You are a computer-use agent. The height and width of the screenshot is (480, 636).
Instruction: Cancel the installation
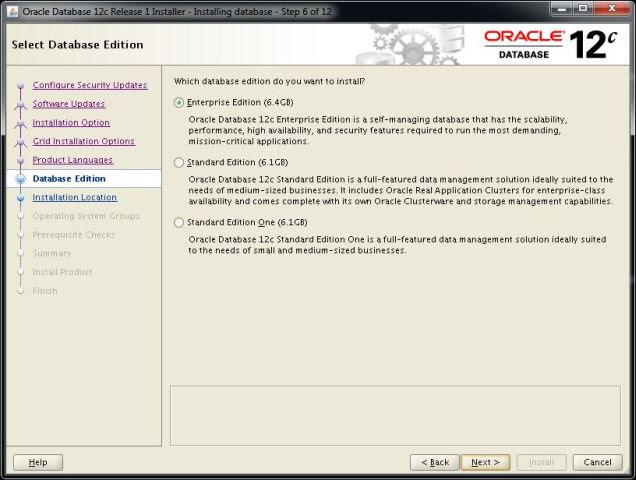tap(597, 462)
